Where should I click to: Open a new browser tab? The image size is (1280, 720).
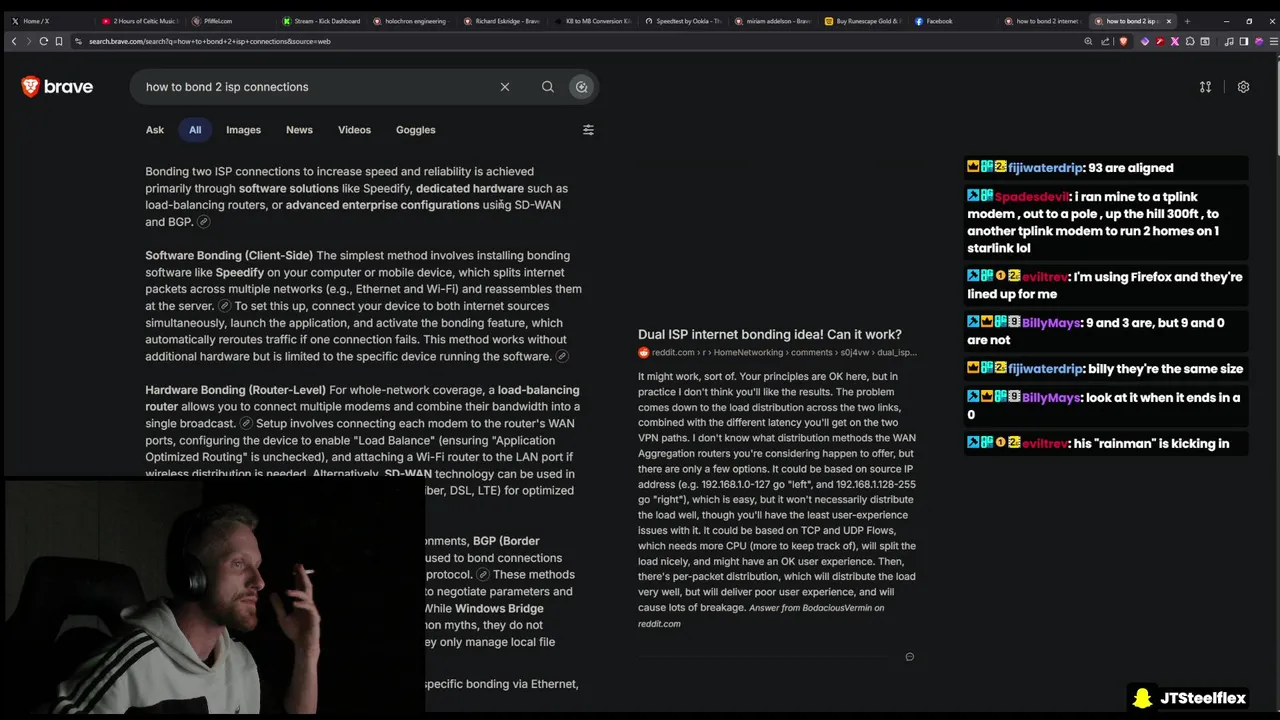[x=1187, y=21]
